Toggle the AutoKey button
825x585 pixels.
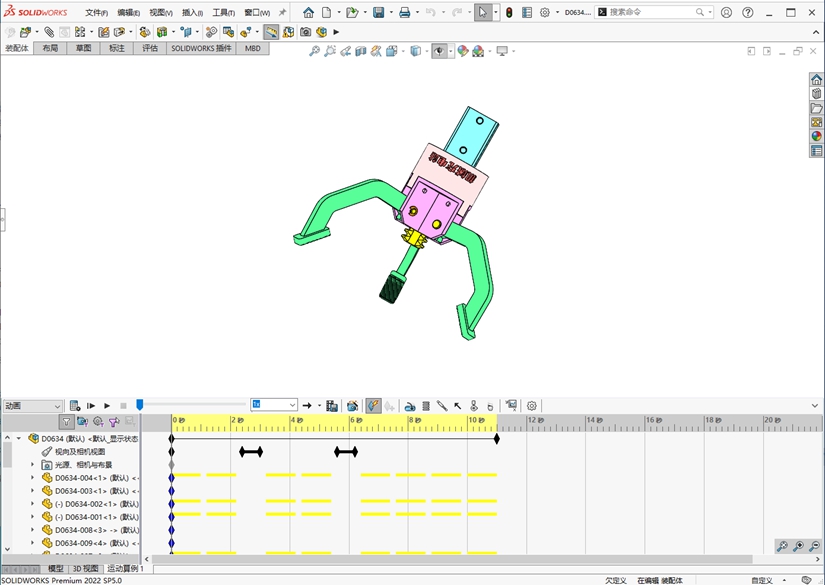tap(372, 406)
